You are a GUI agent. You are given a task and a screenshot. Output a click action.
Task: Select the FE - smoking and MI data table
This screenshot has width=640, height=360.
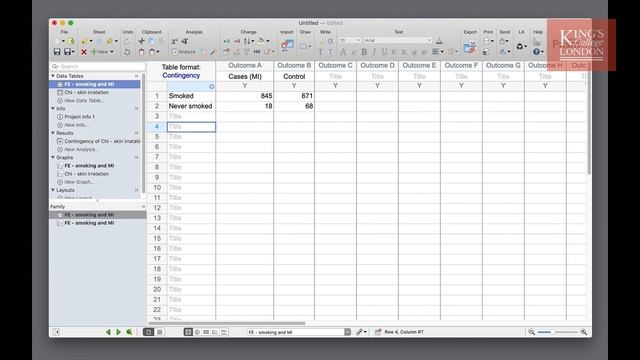click(95, 84)
